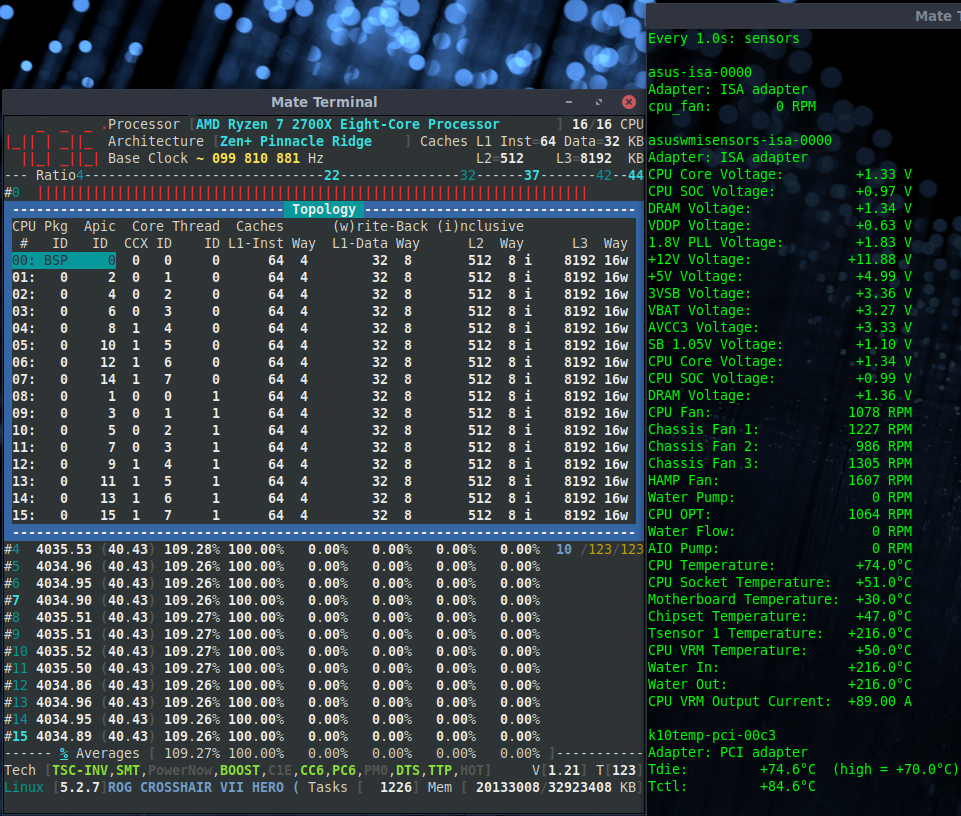This screenshot has height=816, width=961.
Task: Click 'Every 1.0s: sensors' header in right terminal
Action: (x=724, y=39)
